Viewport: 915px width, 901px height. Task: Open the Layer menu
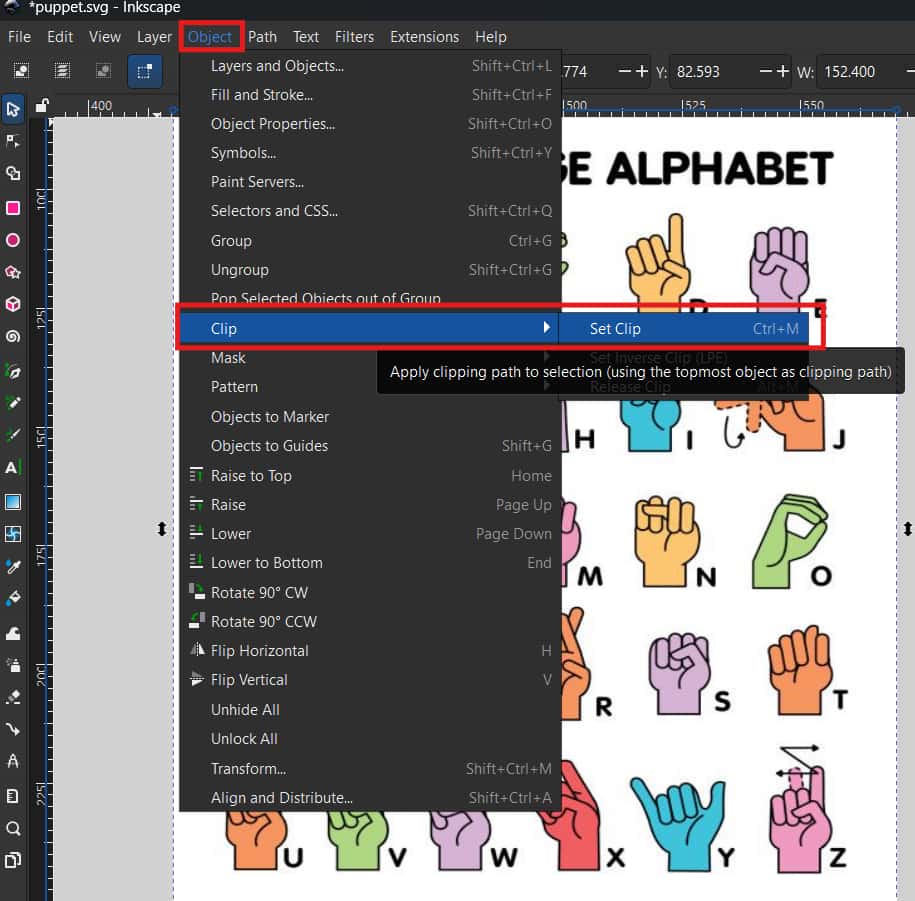154,37
